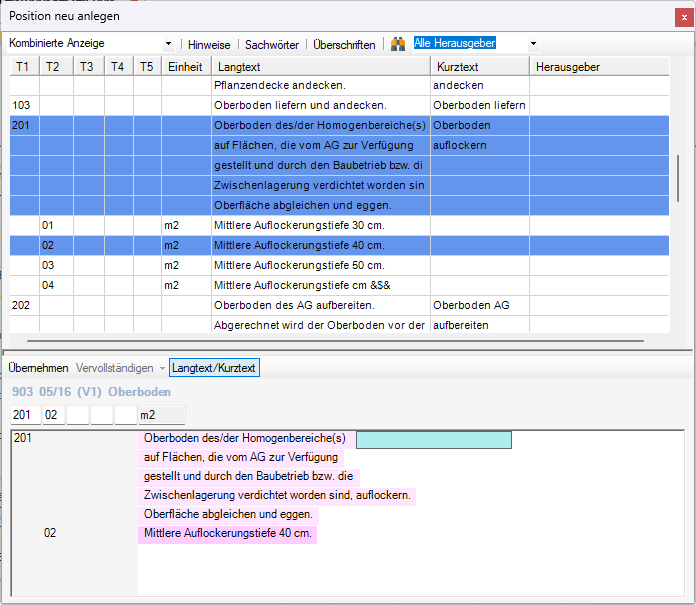This screenshot has height=605, width=696.
Task: Click the cyan Homogenbereiche input field
Action: point(434,440)
